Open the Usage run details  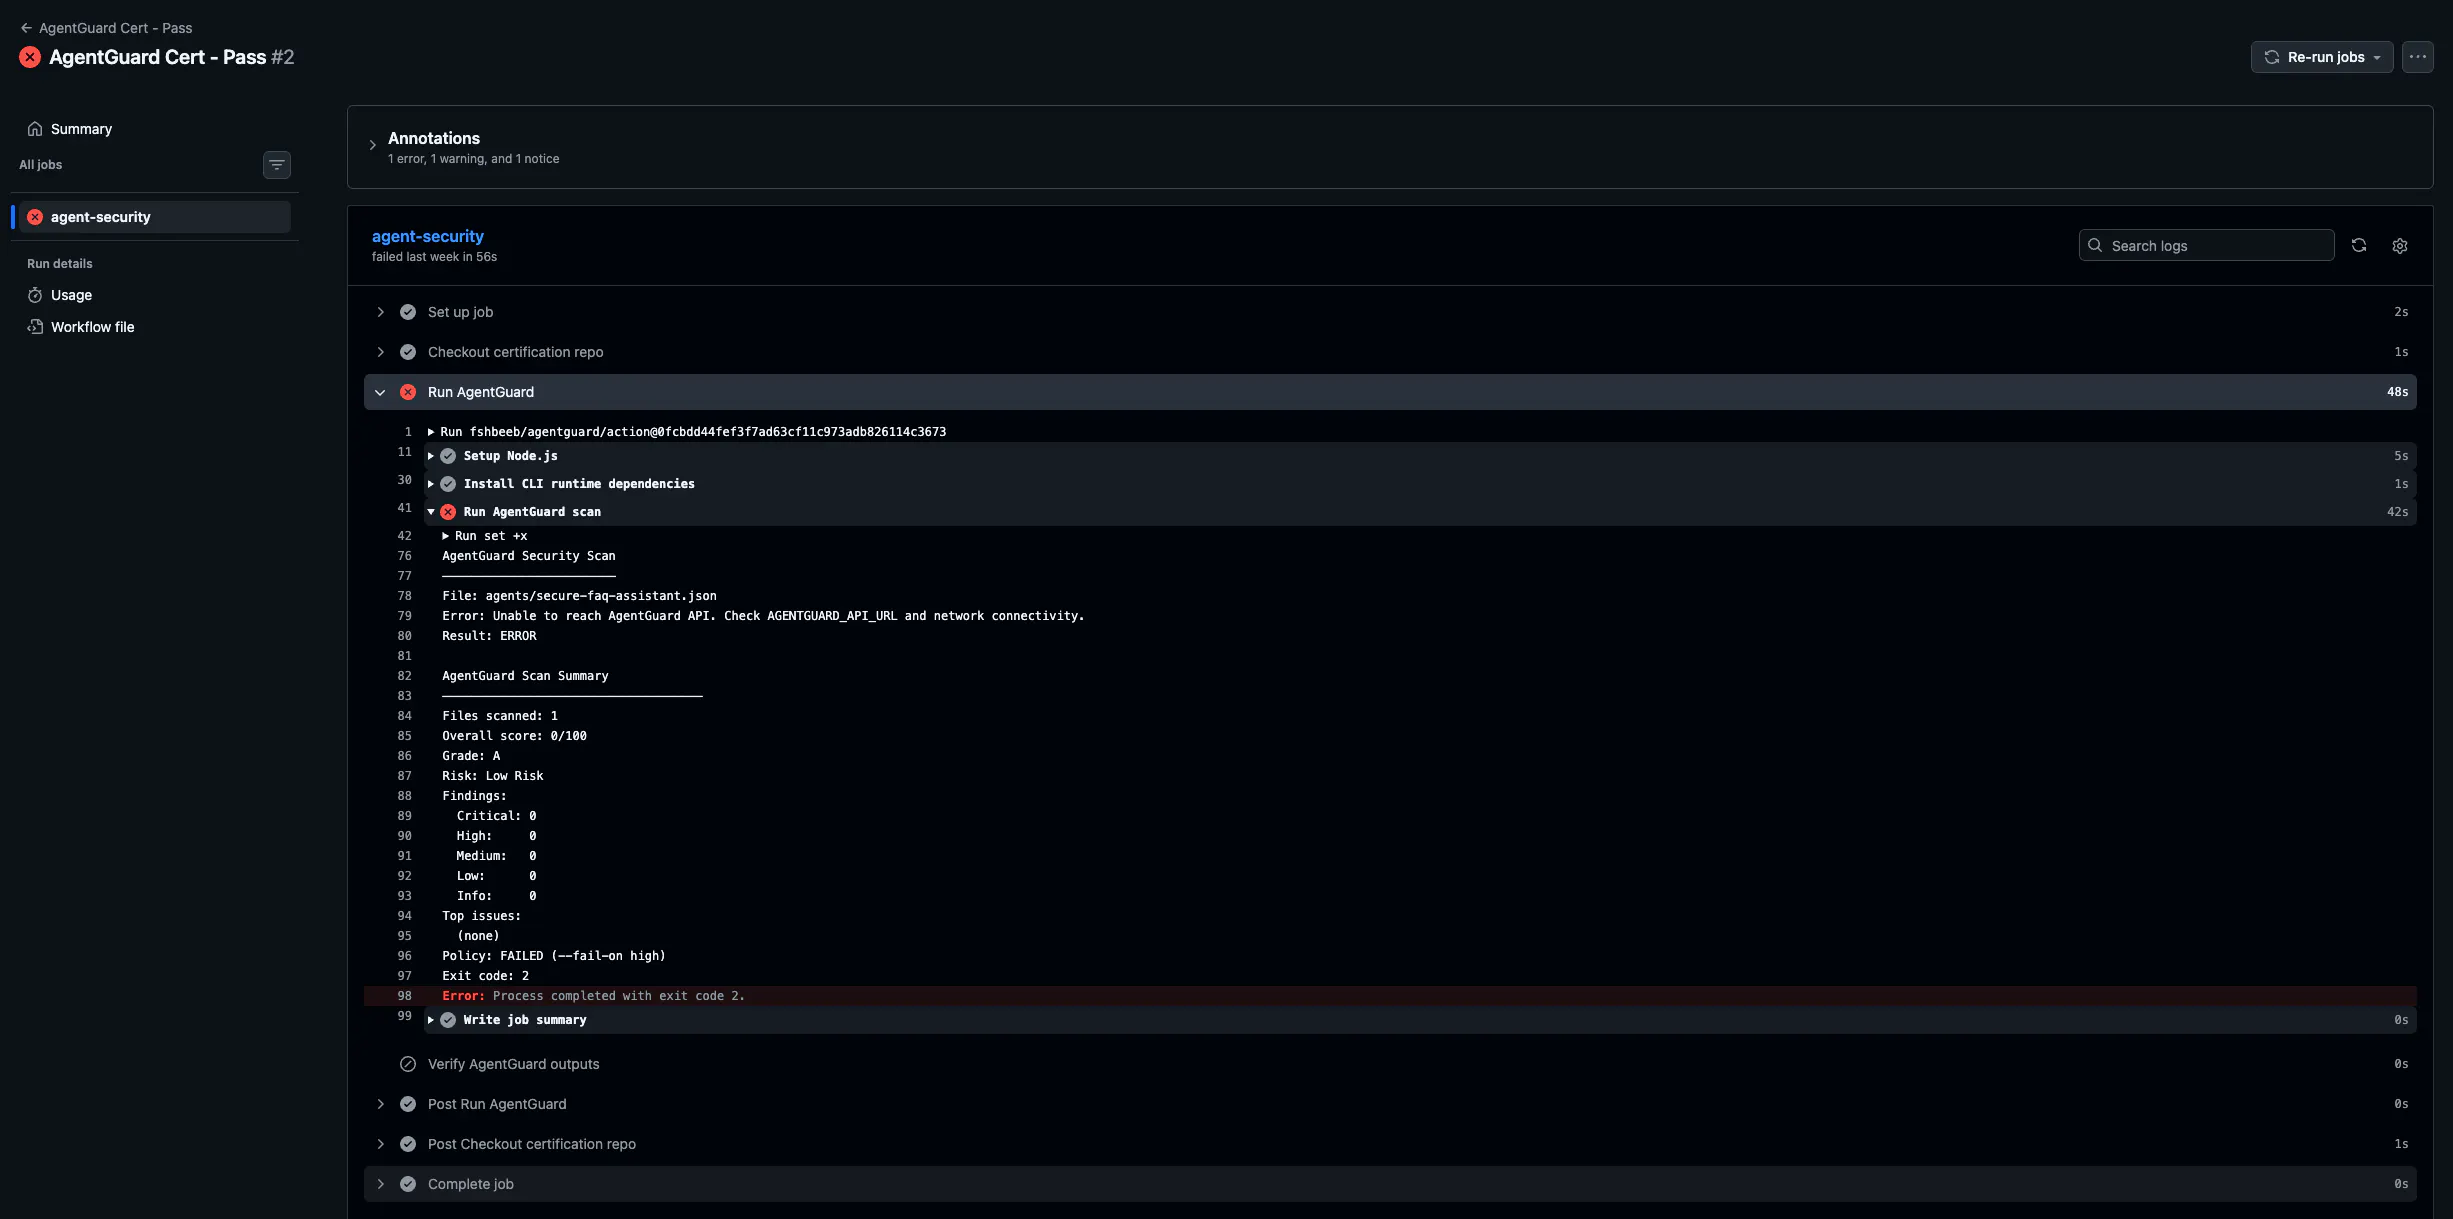pos(71,295)
